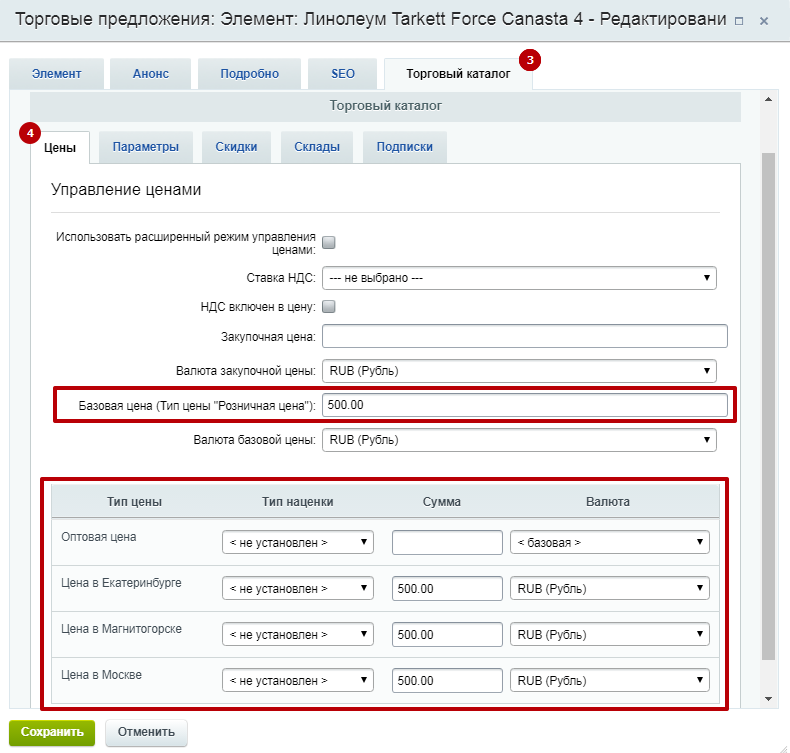Go to the SEO tab
The height and width of the screenshot is (753, 790).
343,74
